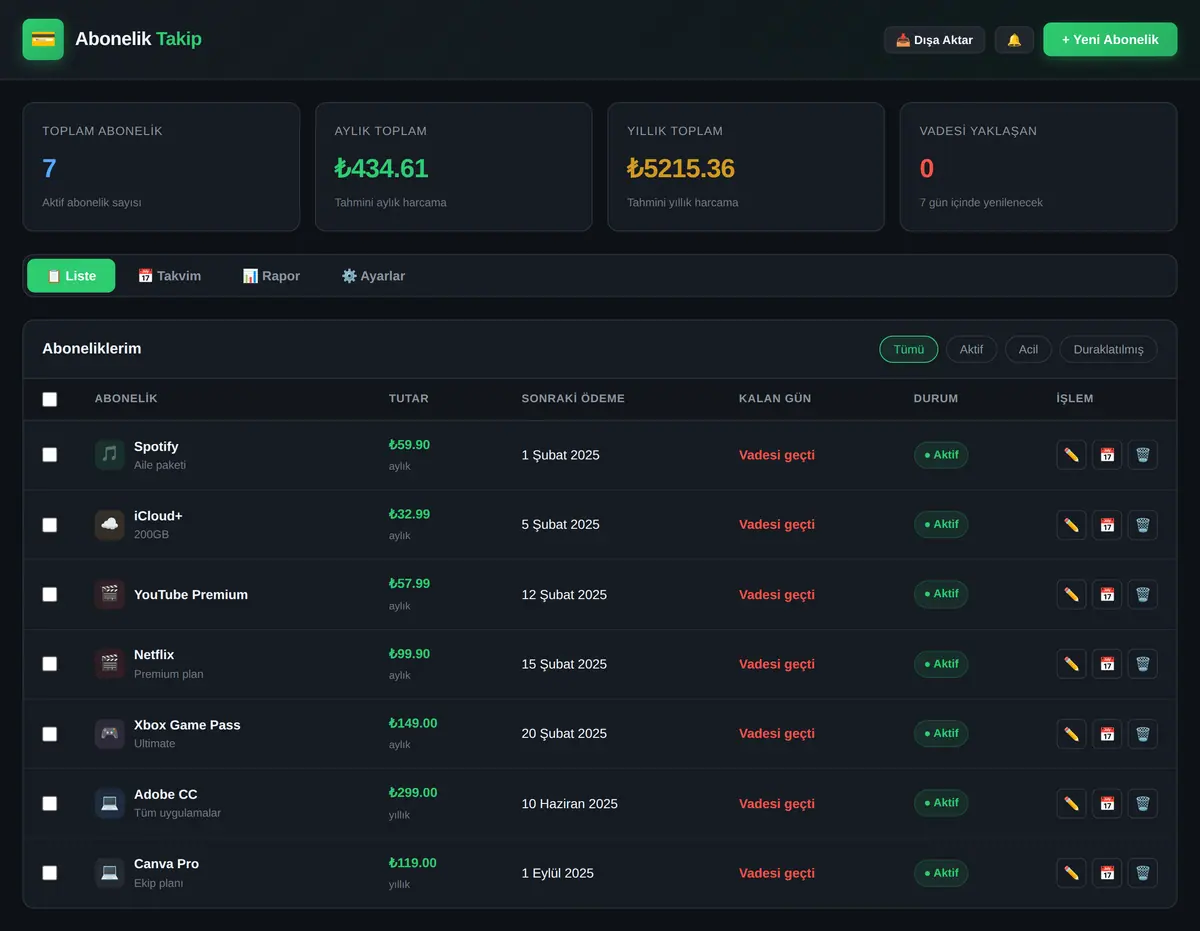This screenshot has width=1200, height=931.
Task: Filter the list by Tümü
Action: [x=909, y=349]
